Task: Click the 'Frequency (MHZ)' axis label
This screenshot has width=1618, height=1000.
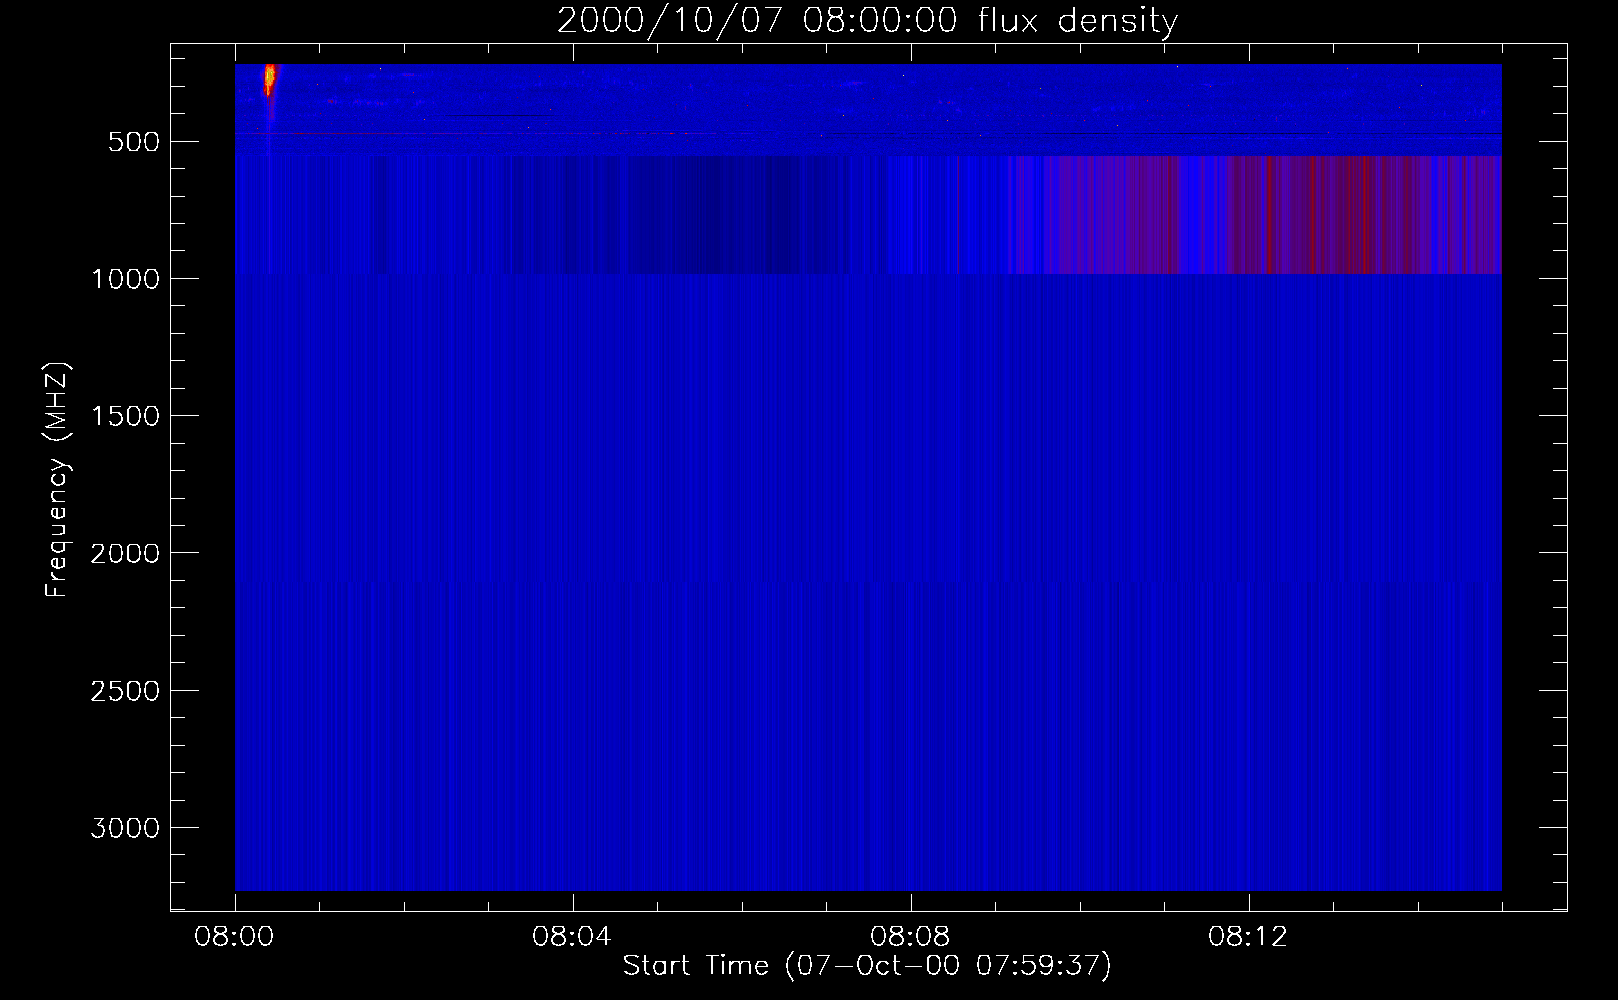Action: 58,480
